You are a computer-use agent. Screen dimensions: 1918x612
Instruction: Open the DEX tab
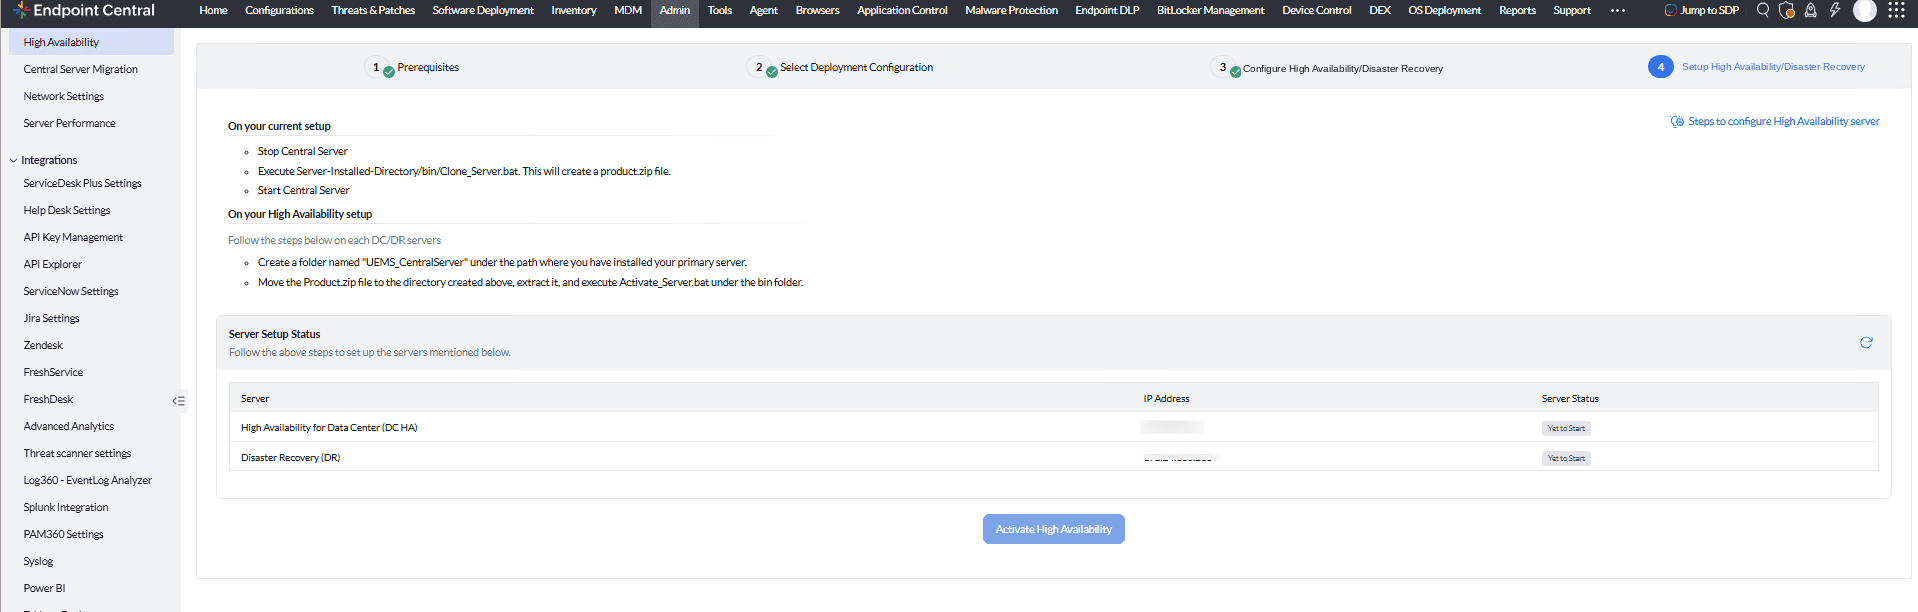[x=1380, y=10]
